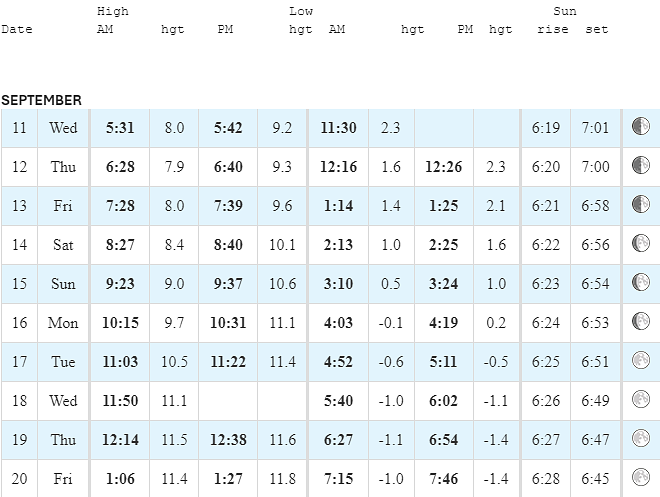Click the moon phase icon for Sunday 15

(x=641, y=282)
